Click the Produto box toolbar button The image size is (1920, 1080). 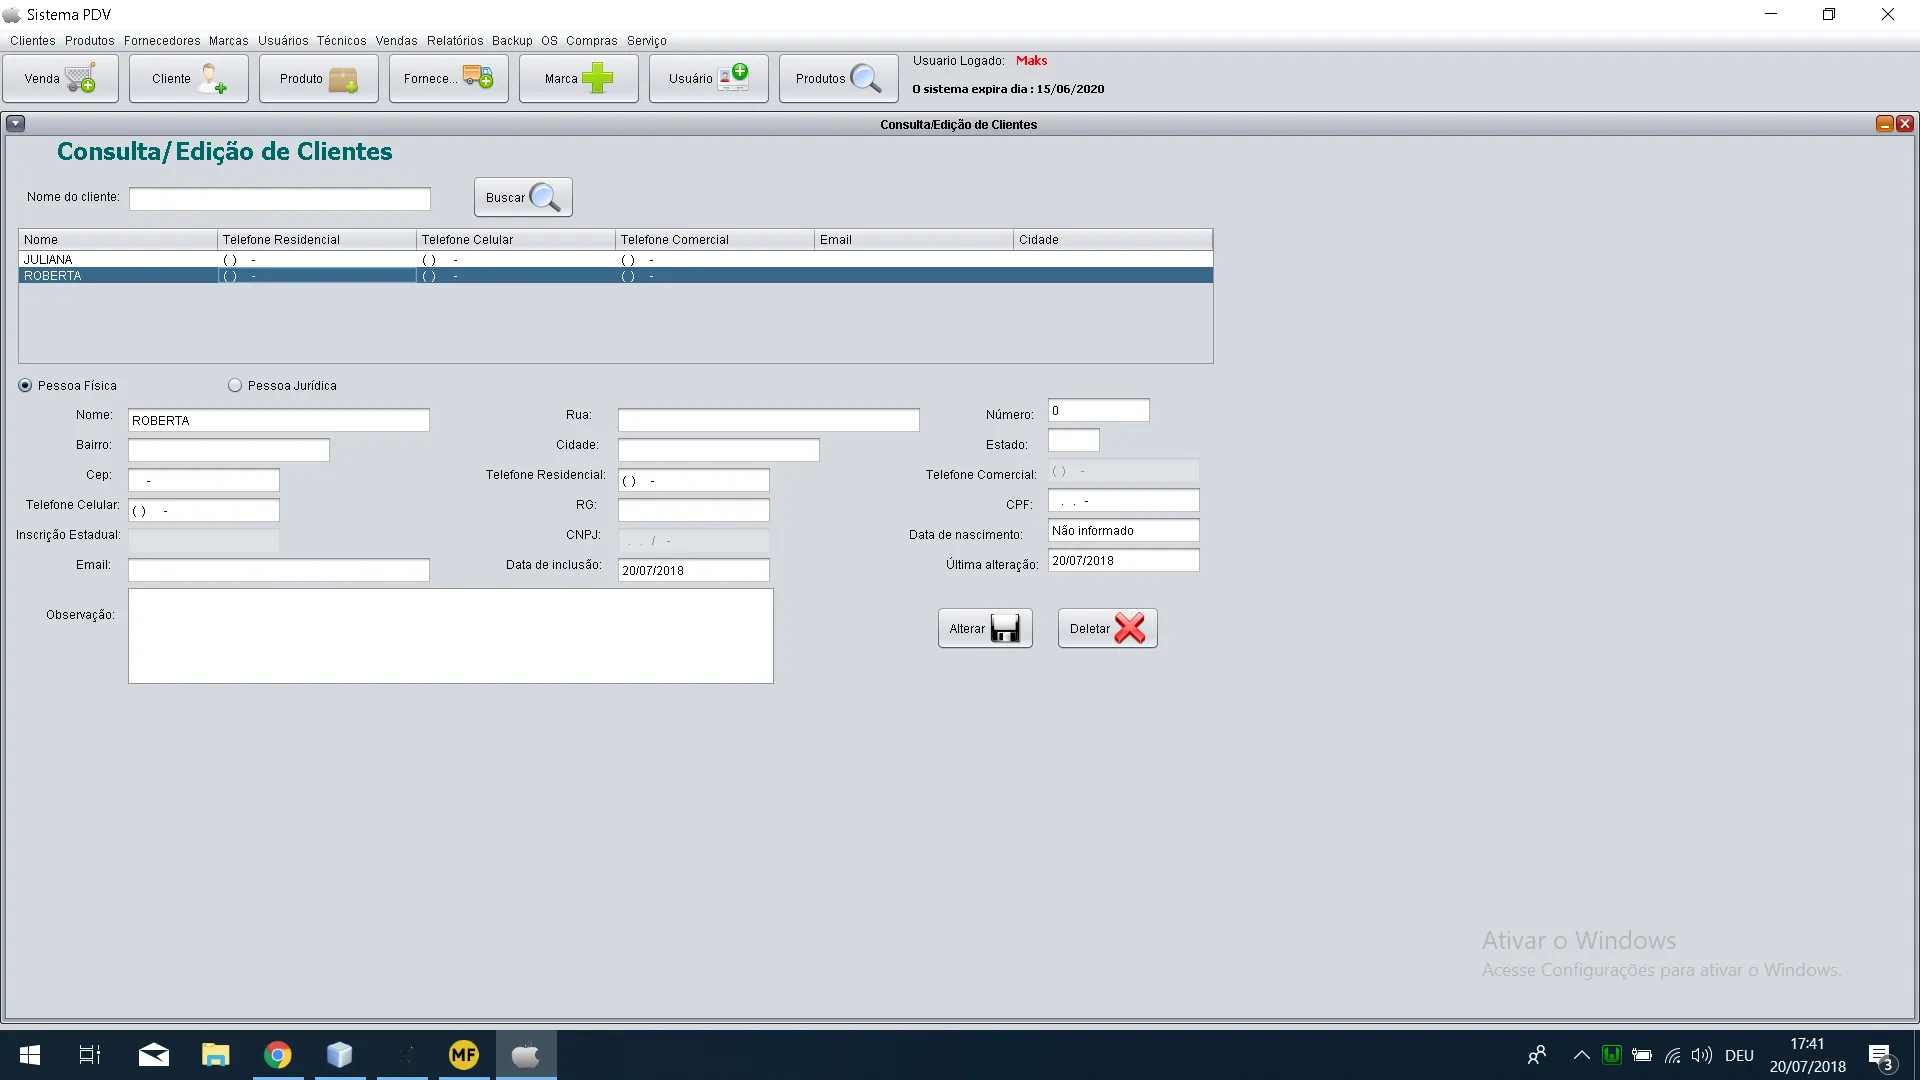[x=318, y=79]
